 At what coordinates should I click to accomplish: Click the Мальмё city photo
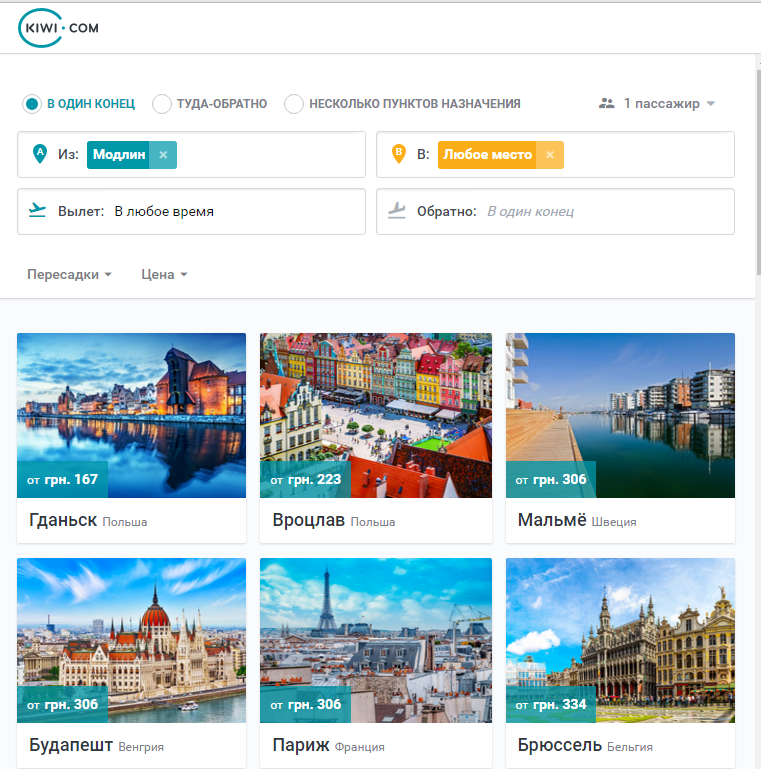(x=620, y=415)
